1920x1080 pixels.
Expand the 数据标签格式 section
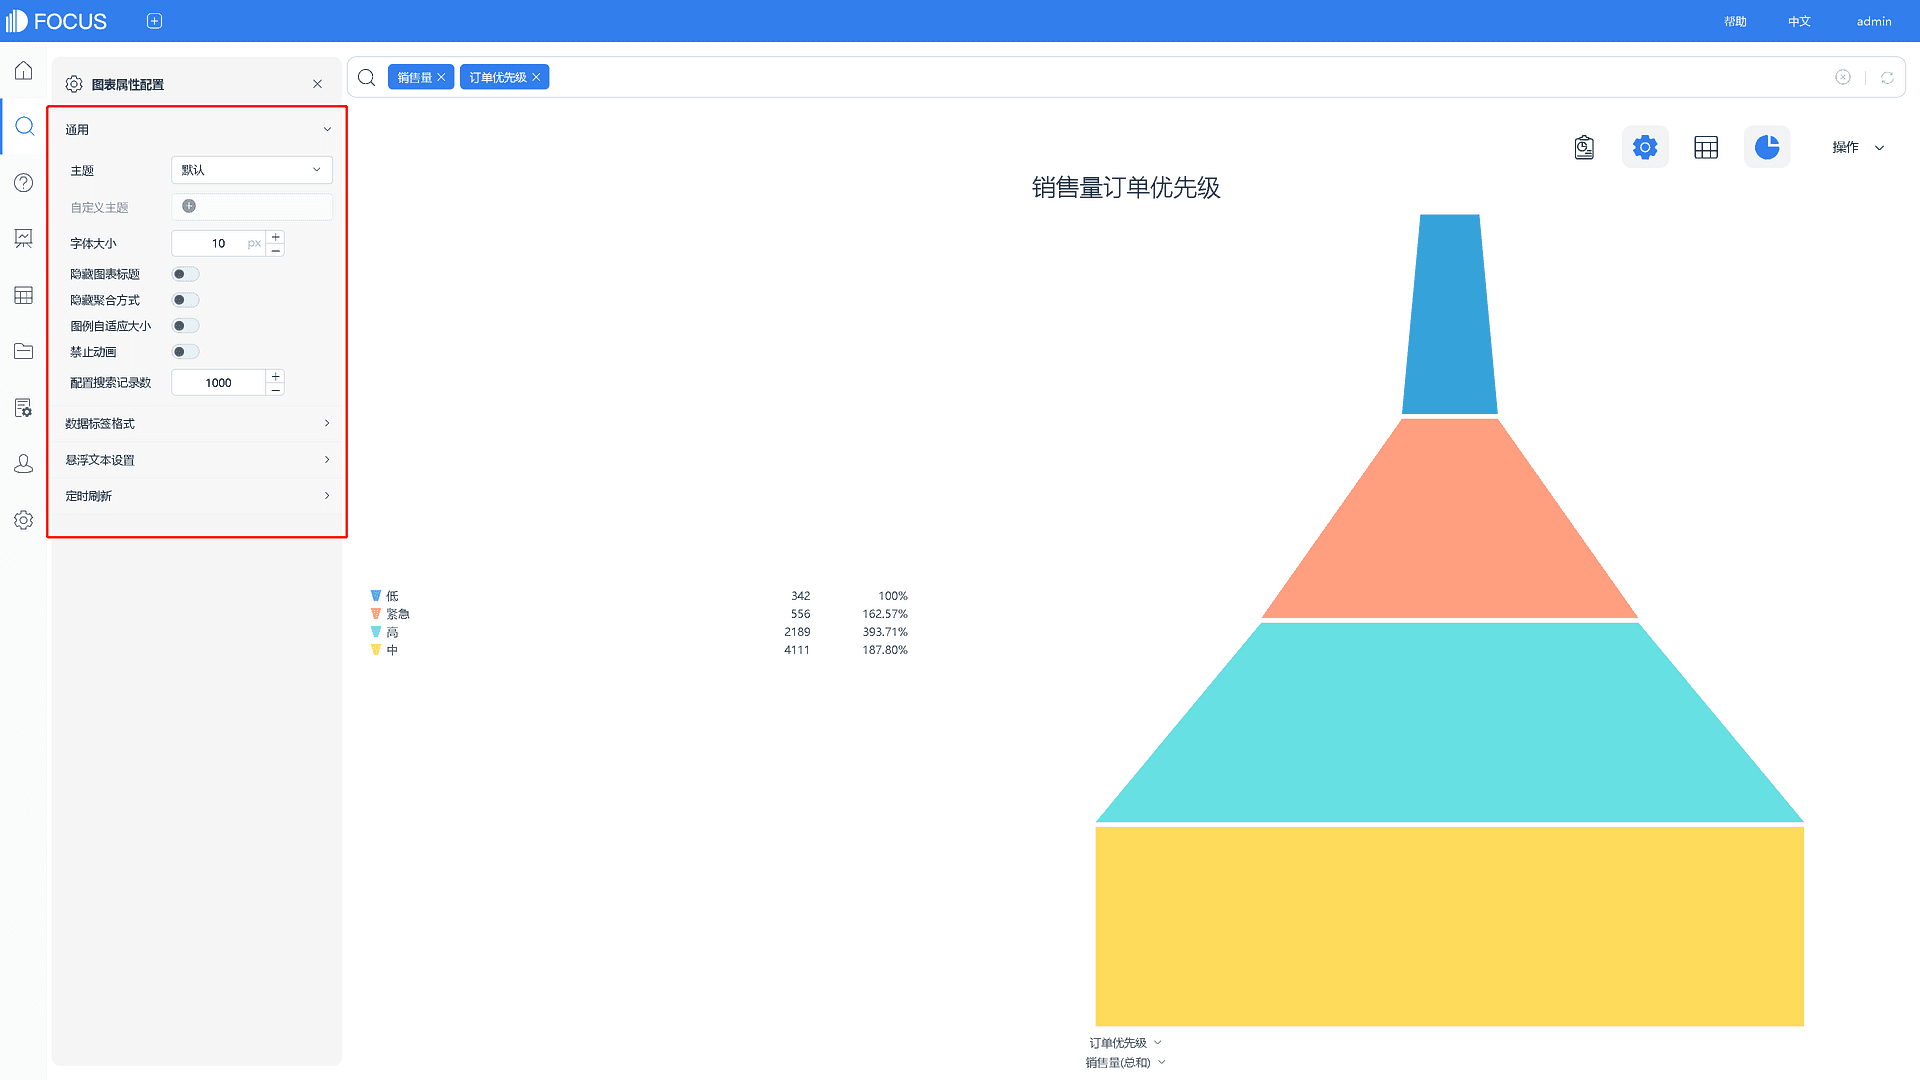(196, 423)
